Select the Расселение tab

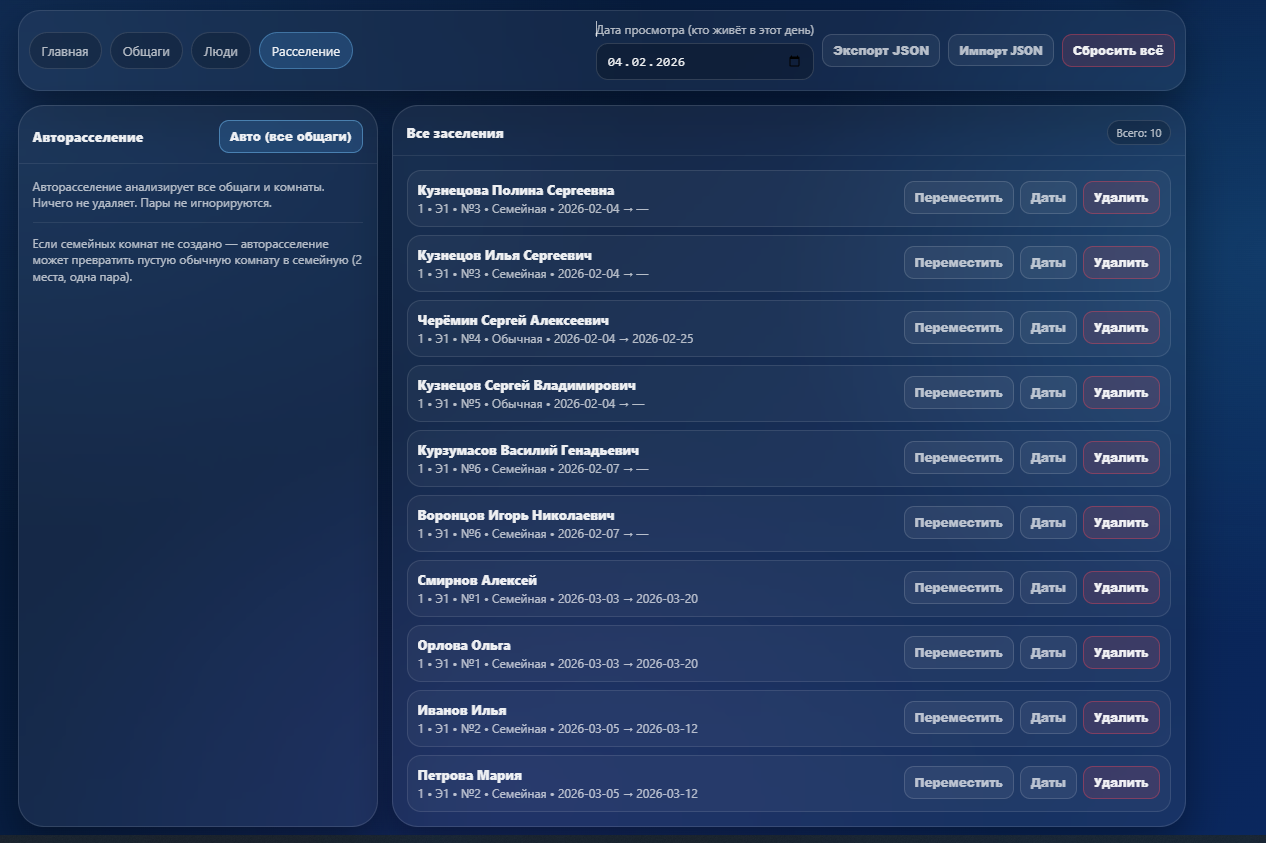pos(305,51)
